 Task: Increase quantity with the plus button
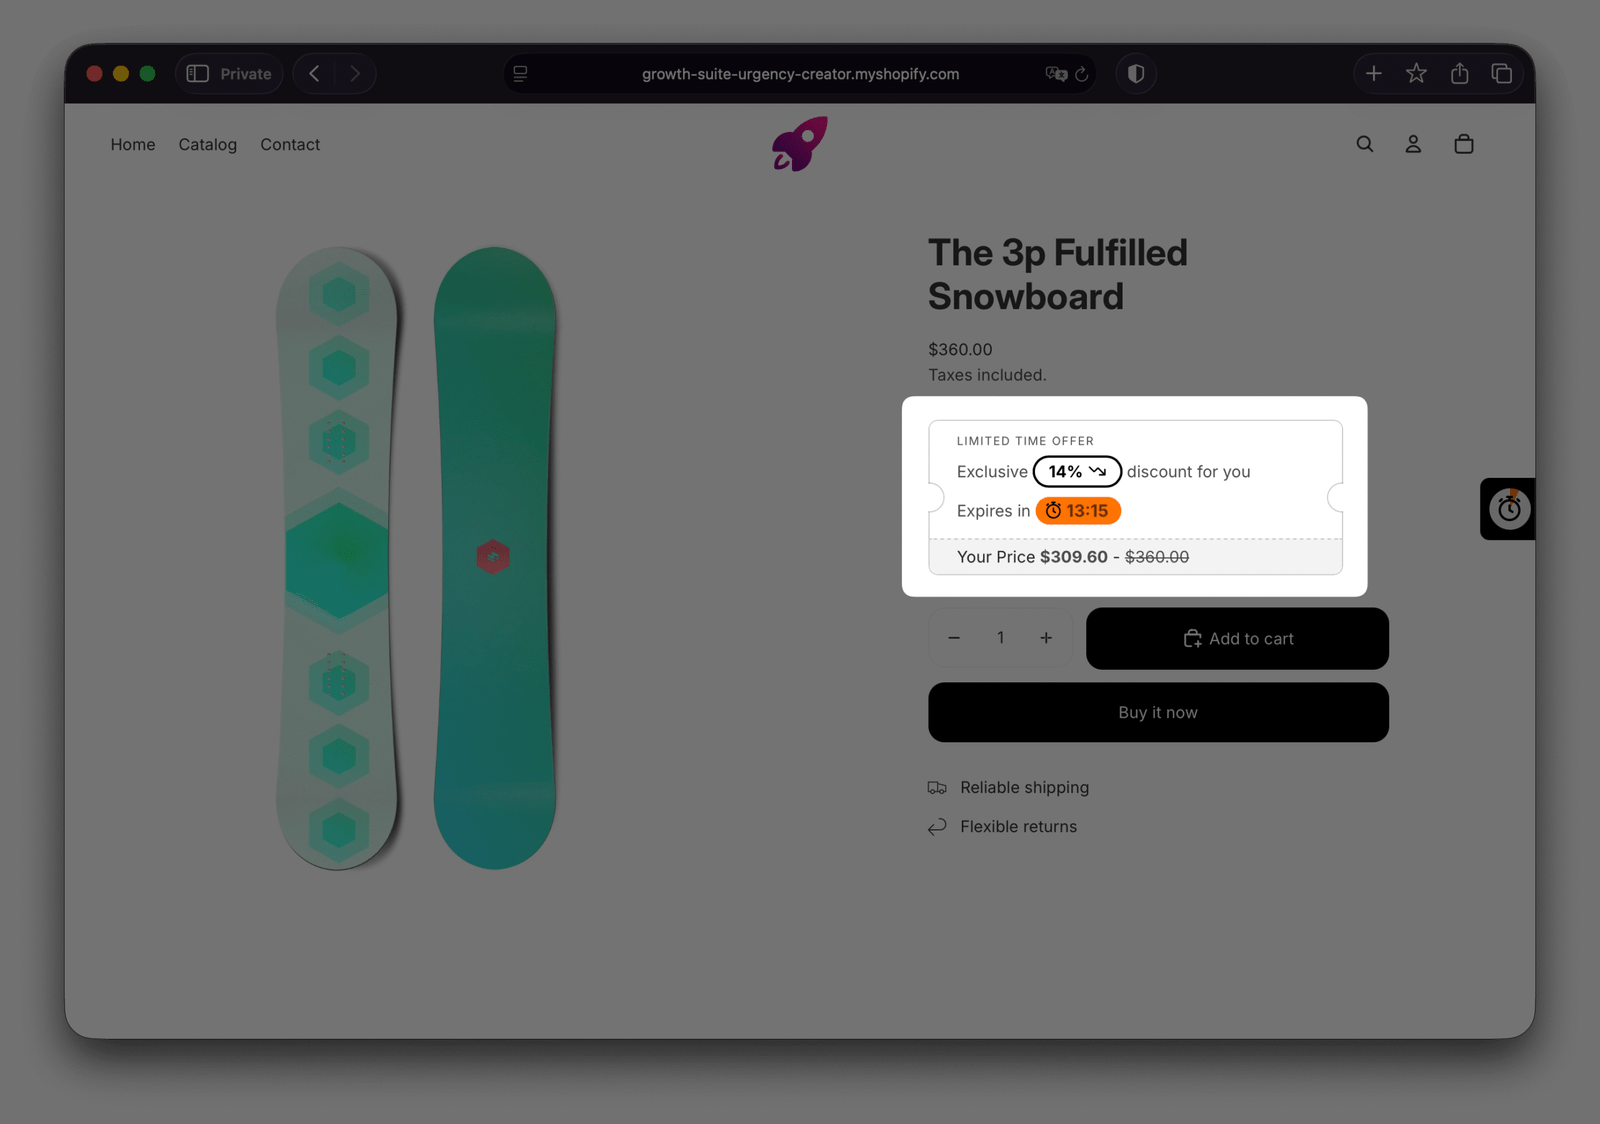tap(1046, 638)
